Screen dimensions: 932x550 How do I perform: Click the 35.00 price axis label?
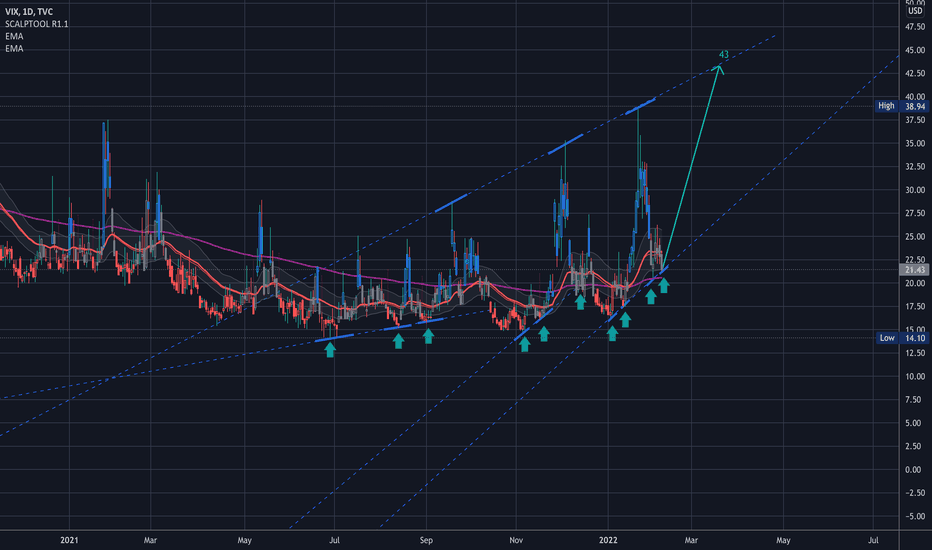(x=915, y=143)
